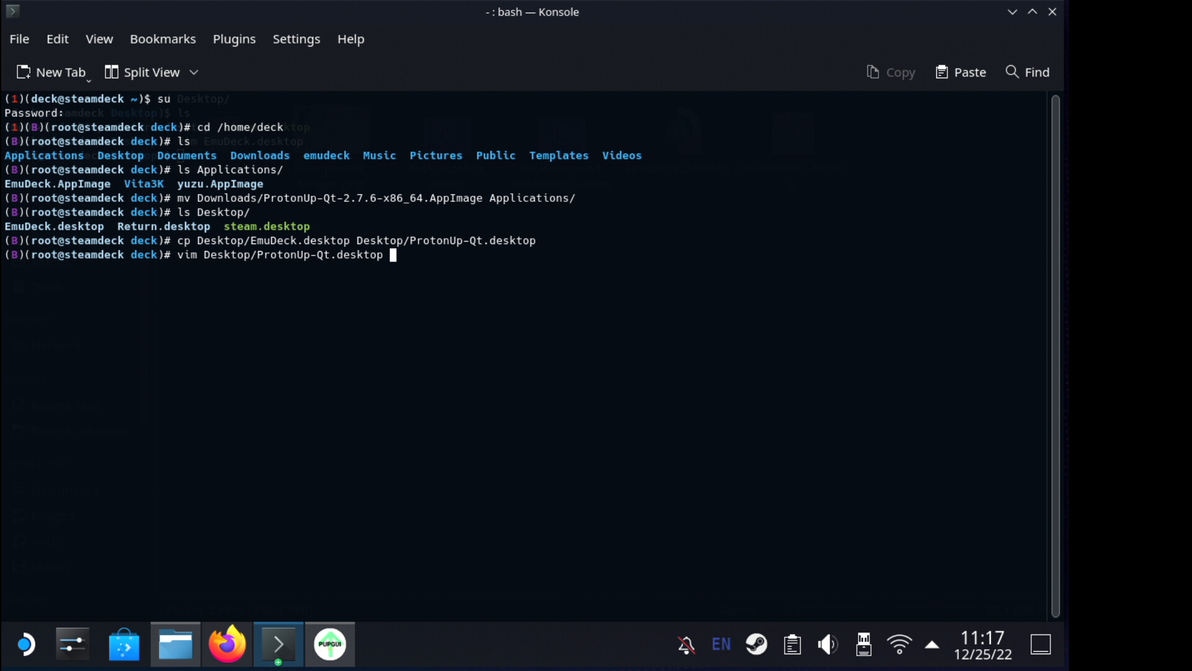
Task: Open the Bookmarks menu
Action: pyautogui.click(x=163, y=39)
